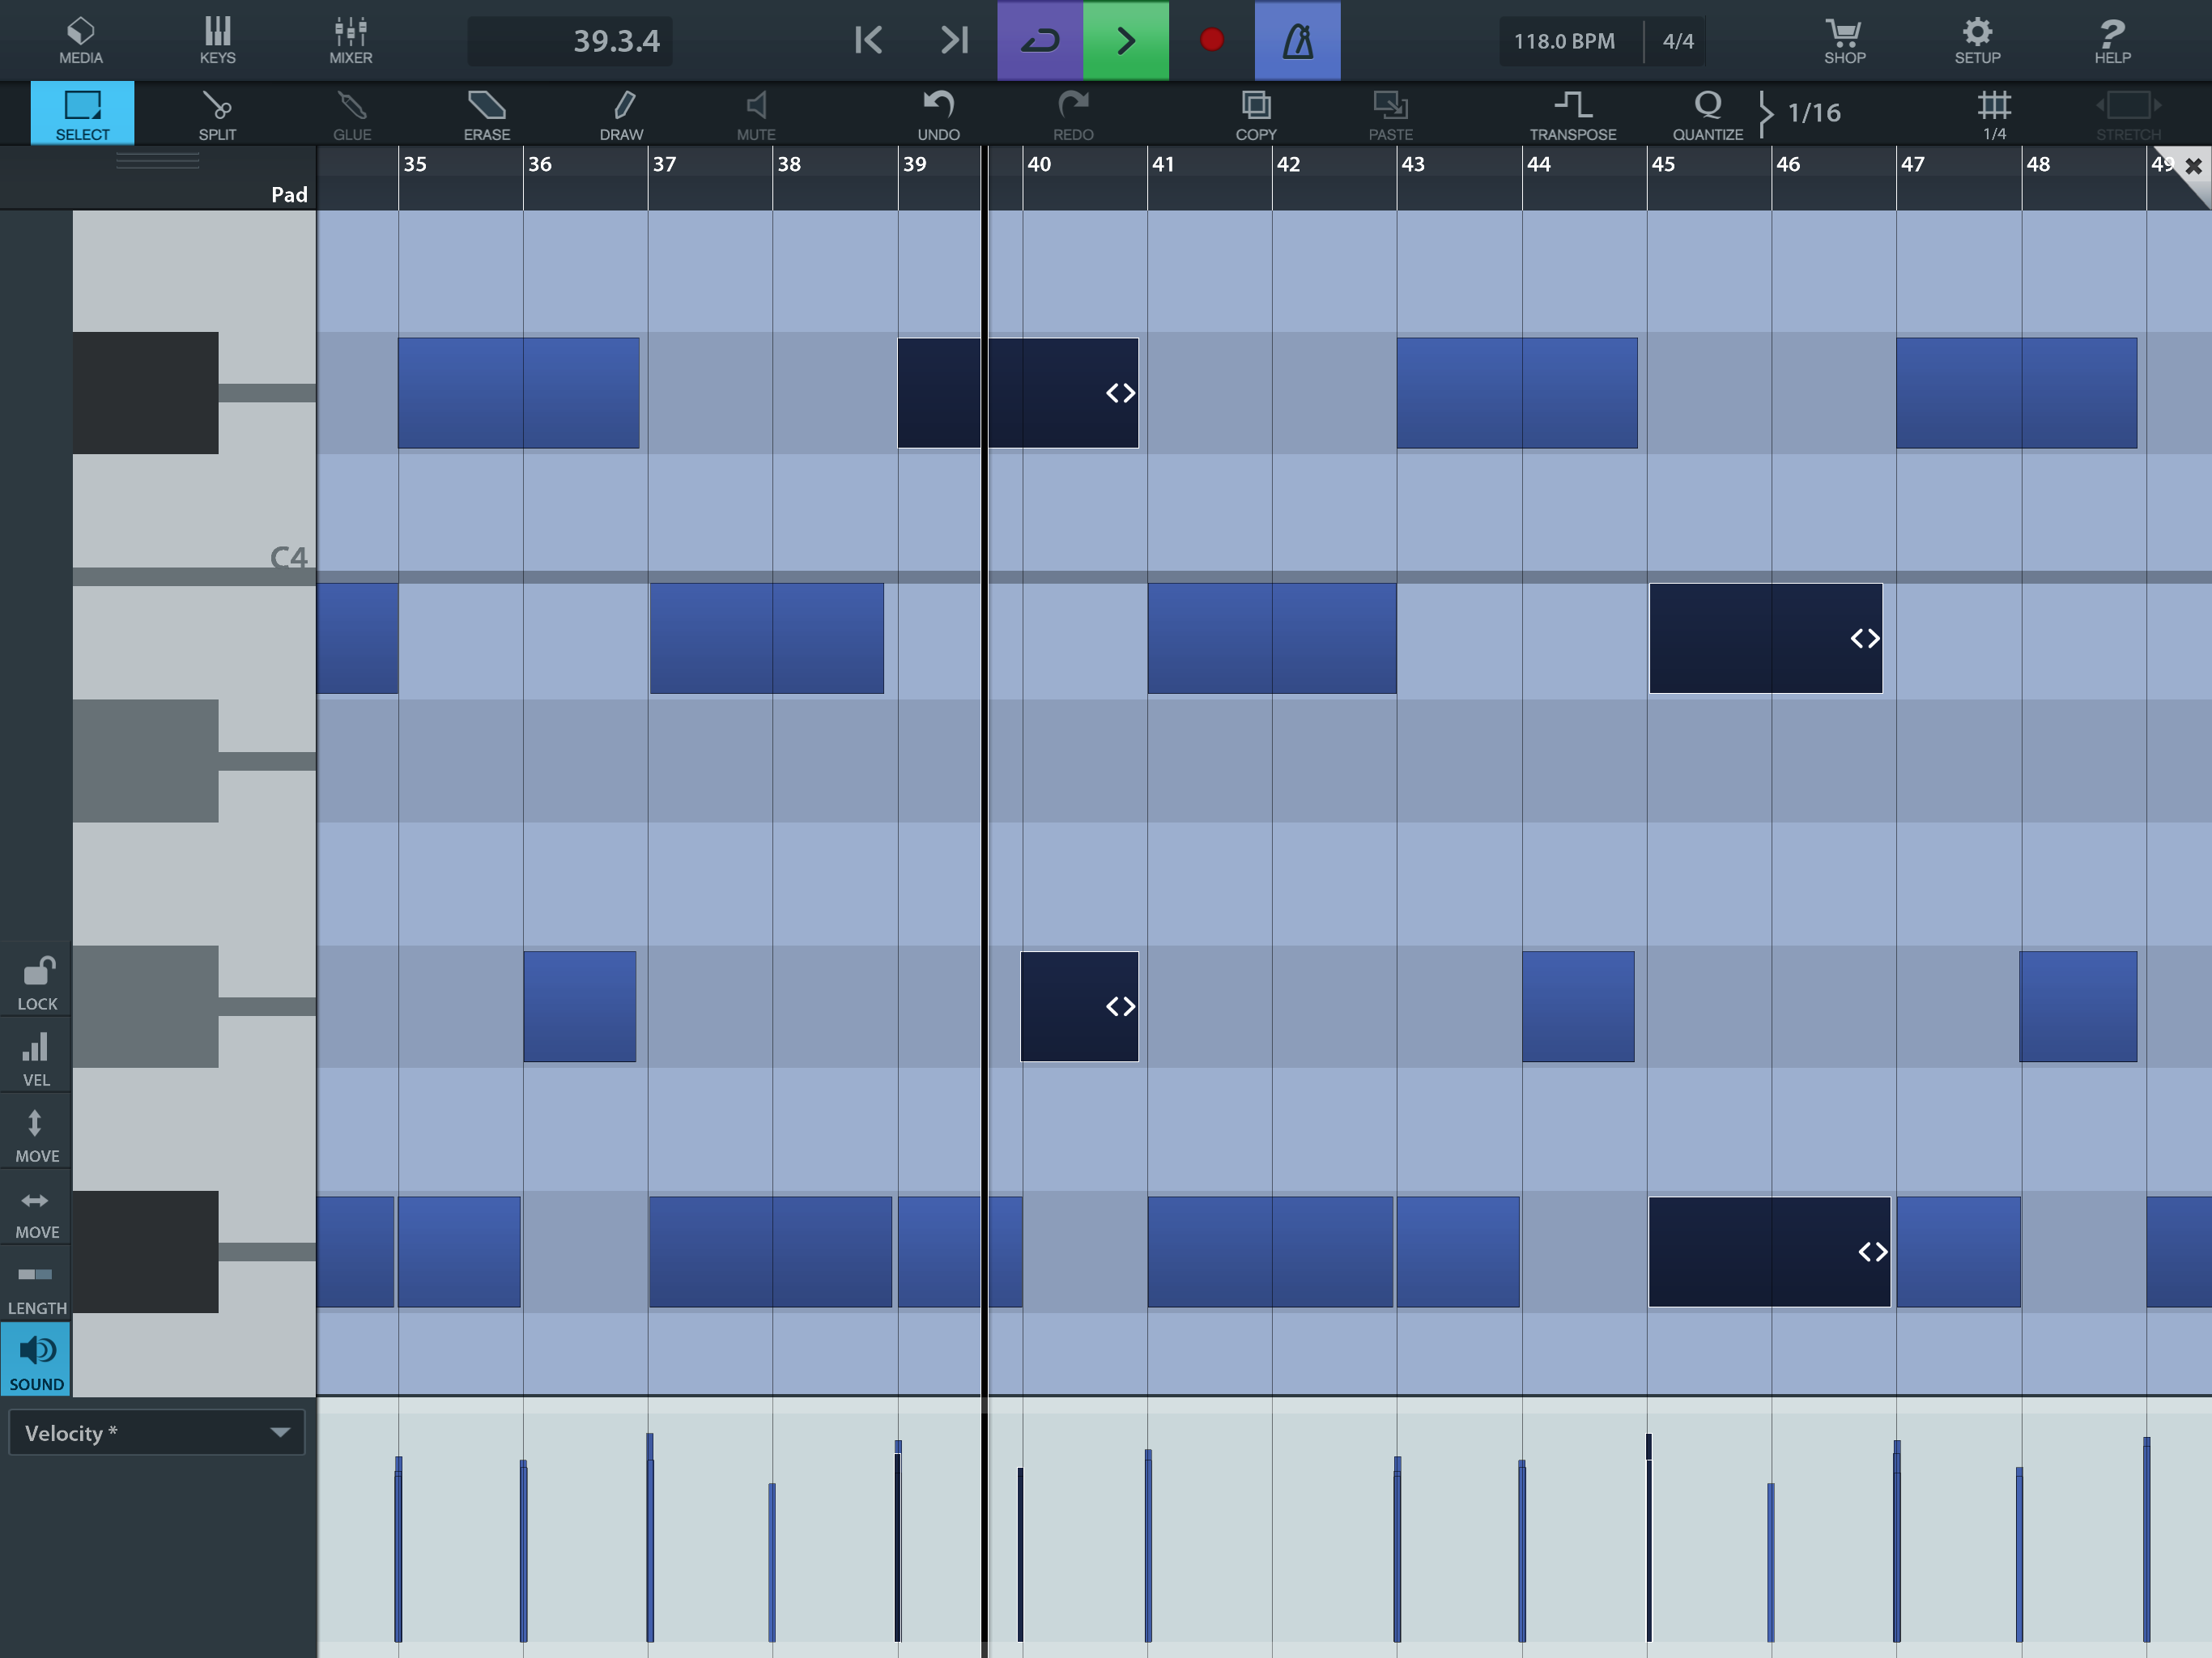Toggle the Lock padlock in sidebar

coord(37,982)
